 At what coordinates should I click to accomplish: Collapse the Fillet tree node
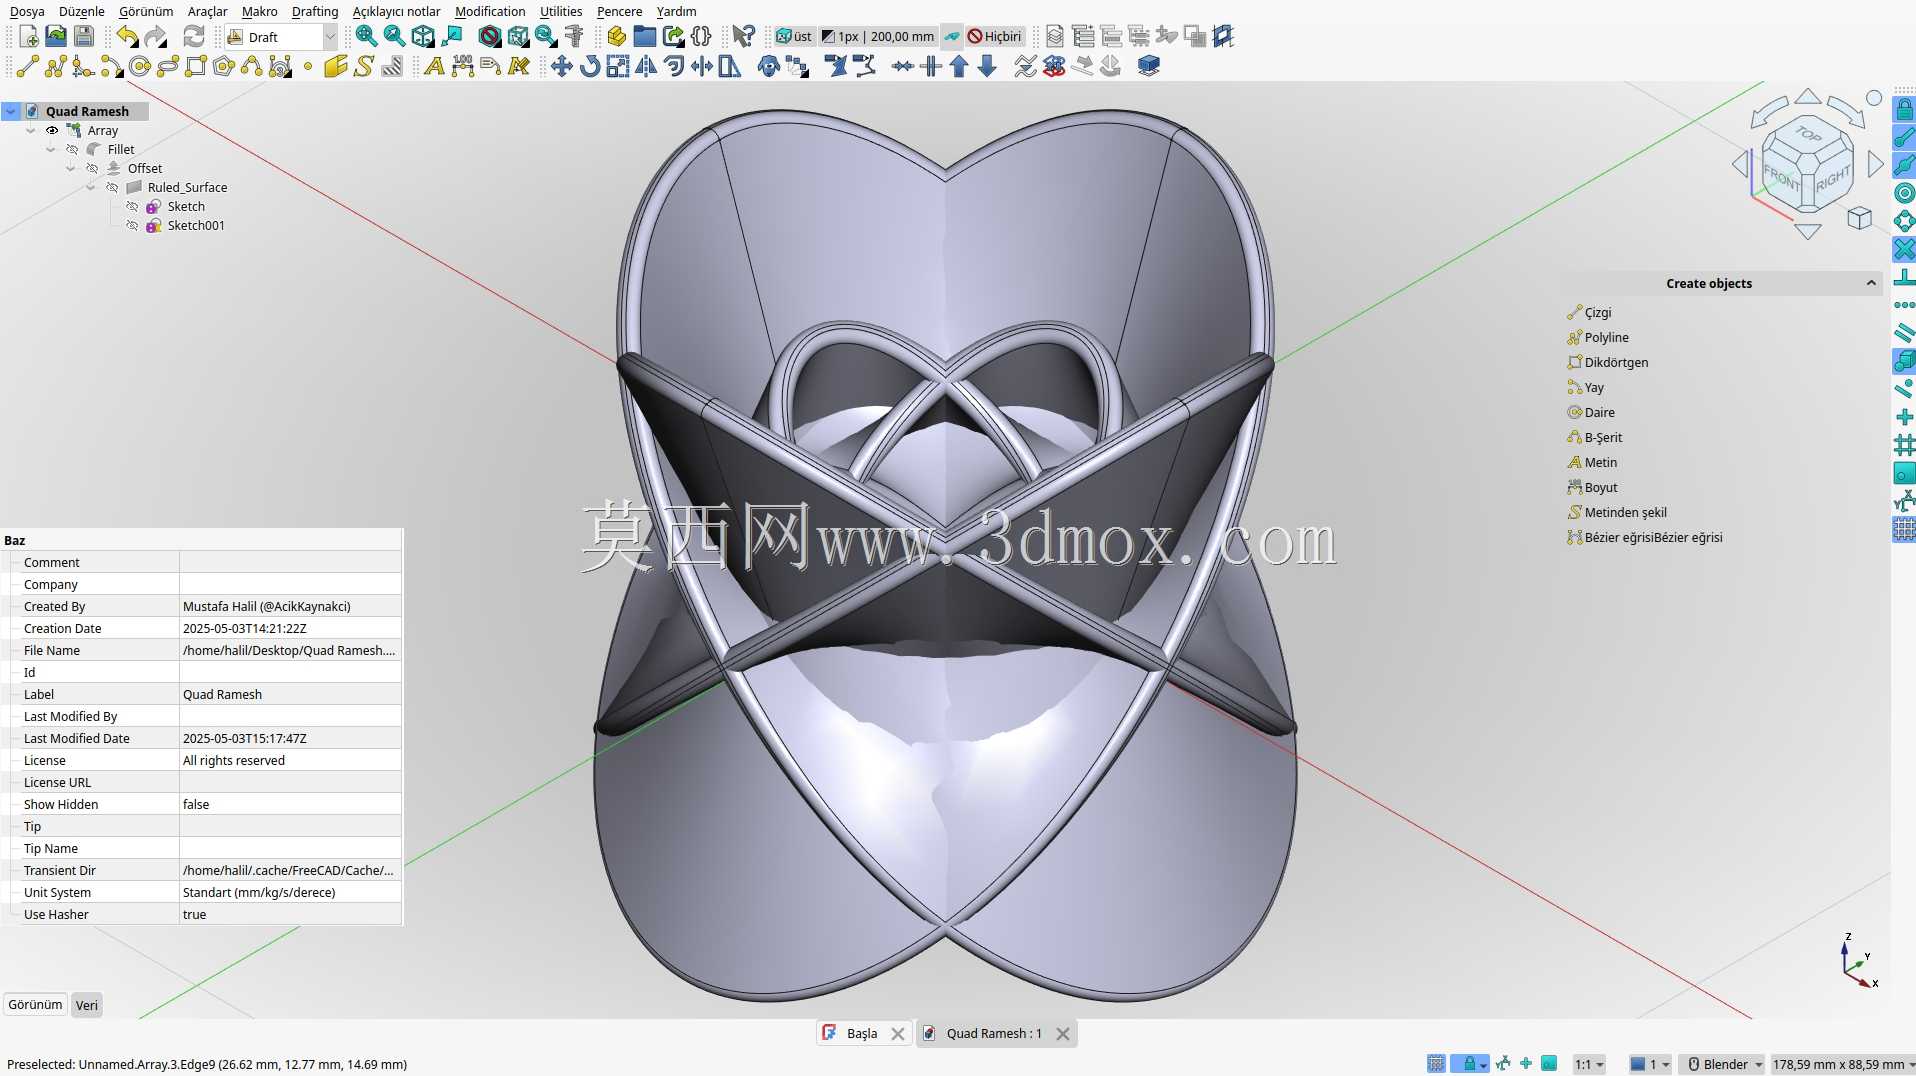[x=51, y=149]
